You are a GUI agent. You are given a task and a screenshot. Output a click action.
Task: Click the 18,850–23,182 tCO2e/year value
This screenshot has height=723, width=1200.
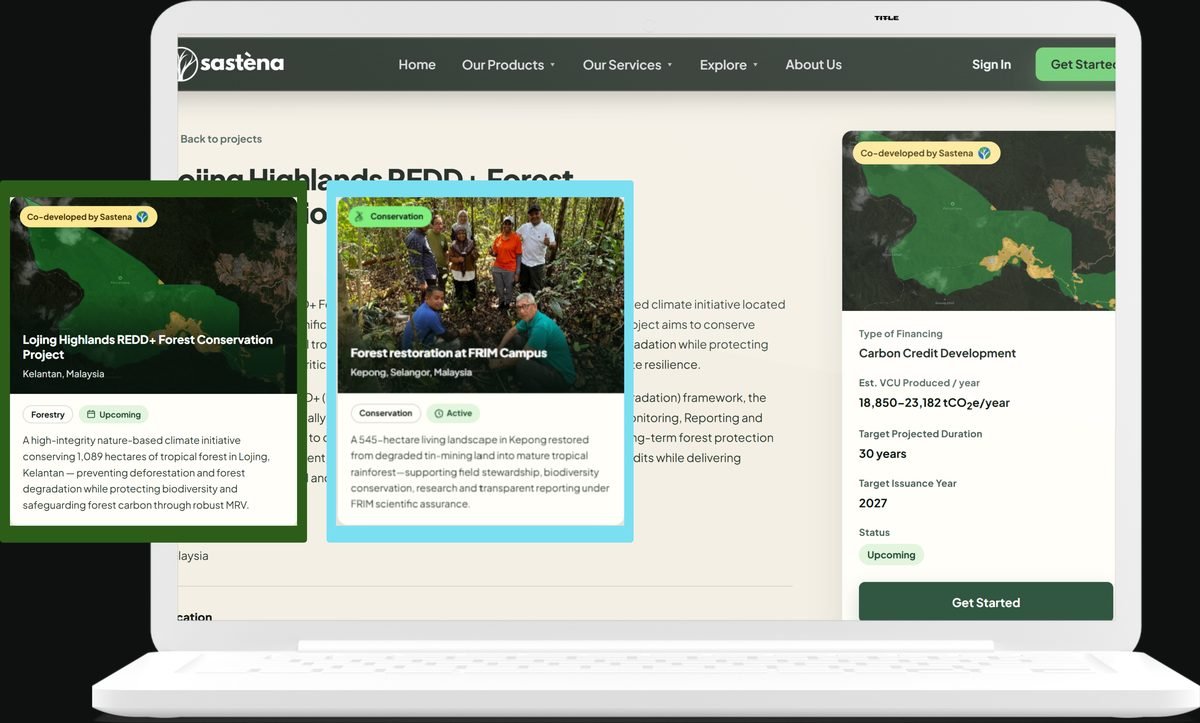pyautogui.click(x=934, y=403)
